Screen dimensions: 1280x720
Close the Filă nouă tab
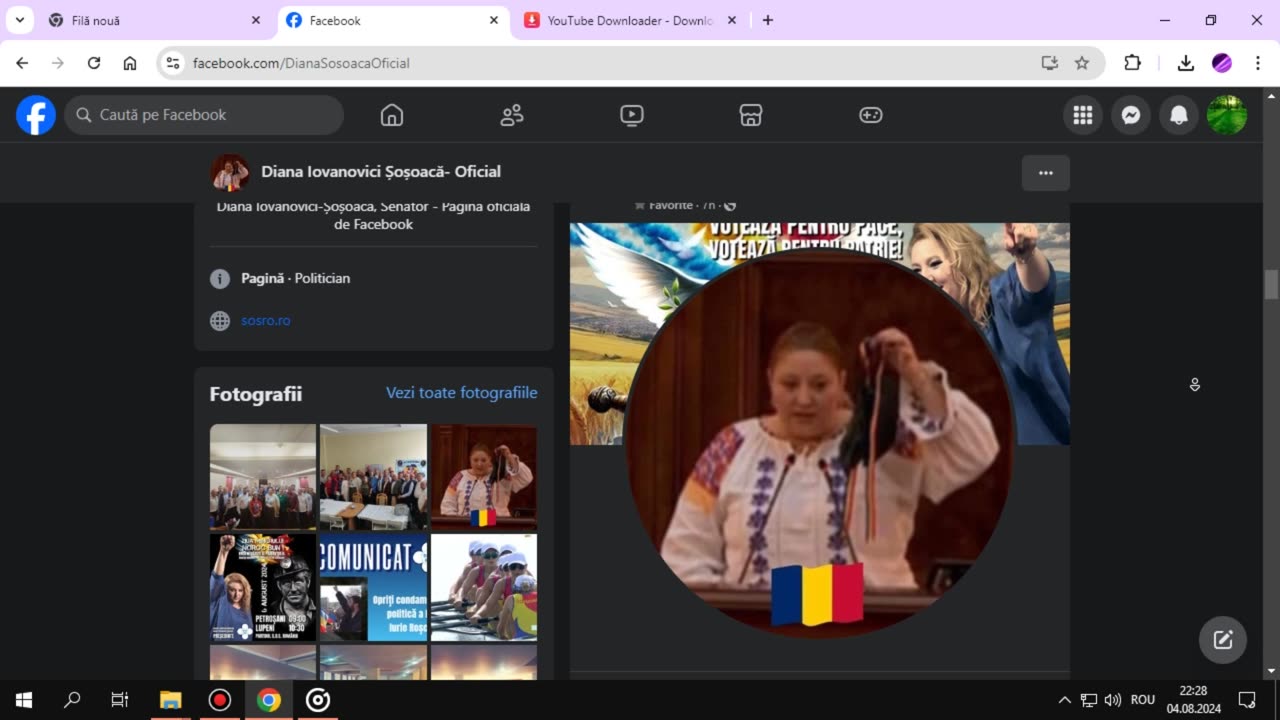click(256, 20)
